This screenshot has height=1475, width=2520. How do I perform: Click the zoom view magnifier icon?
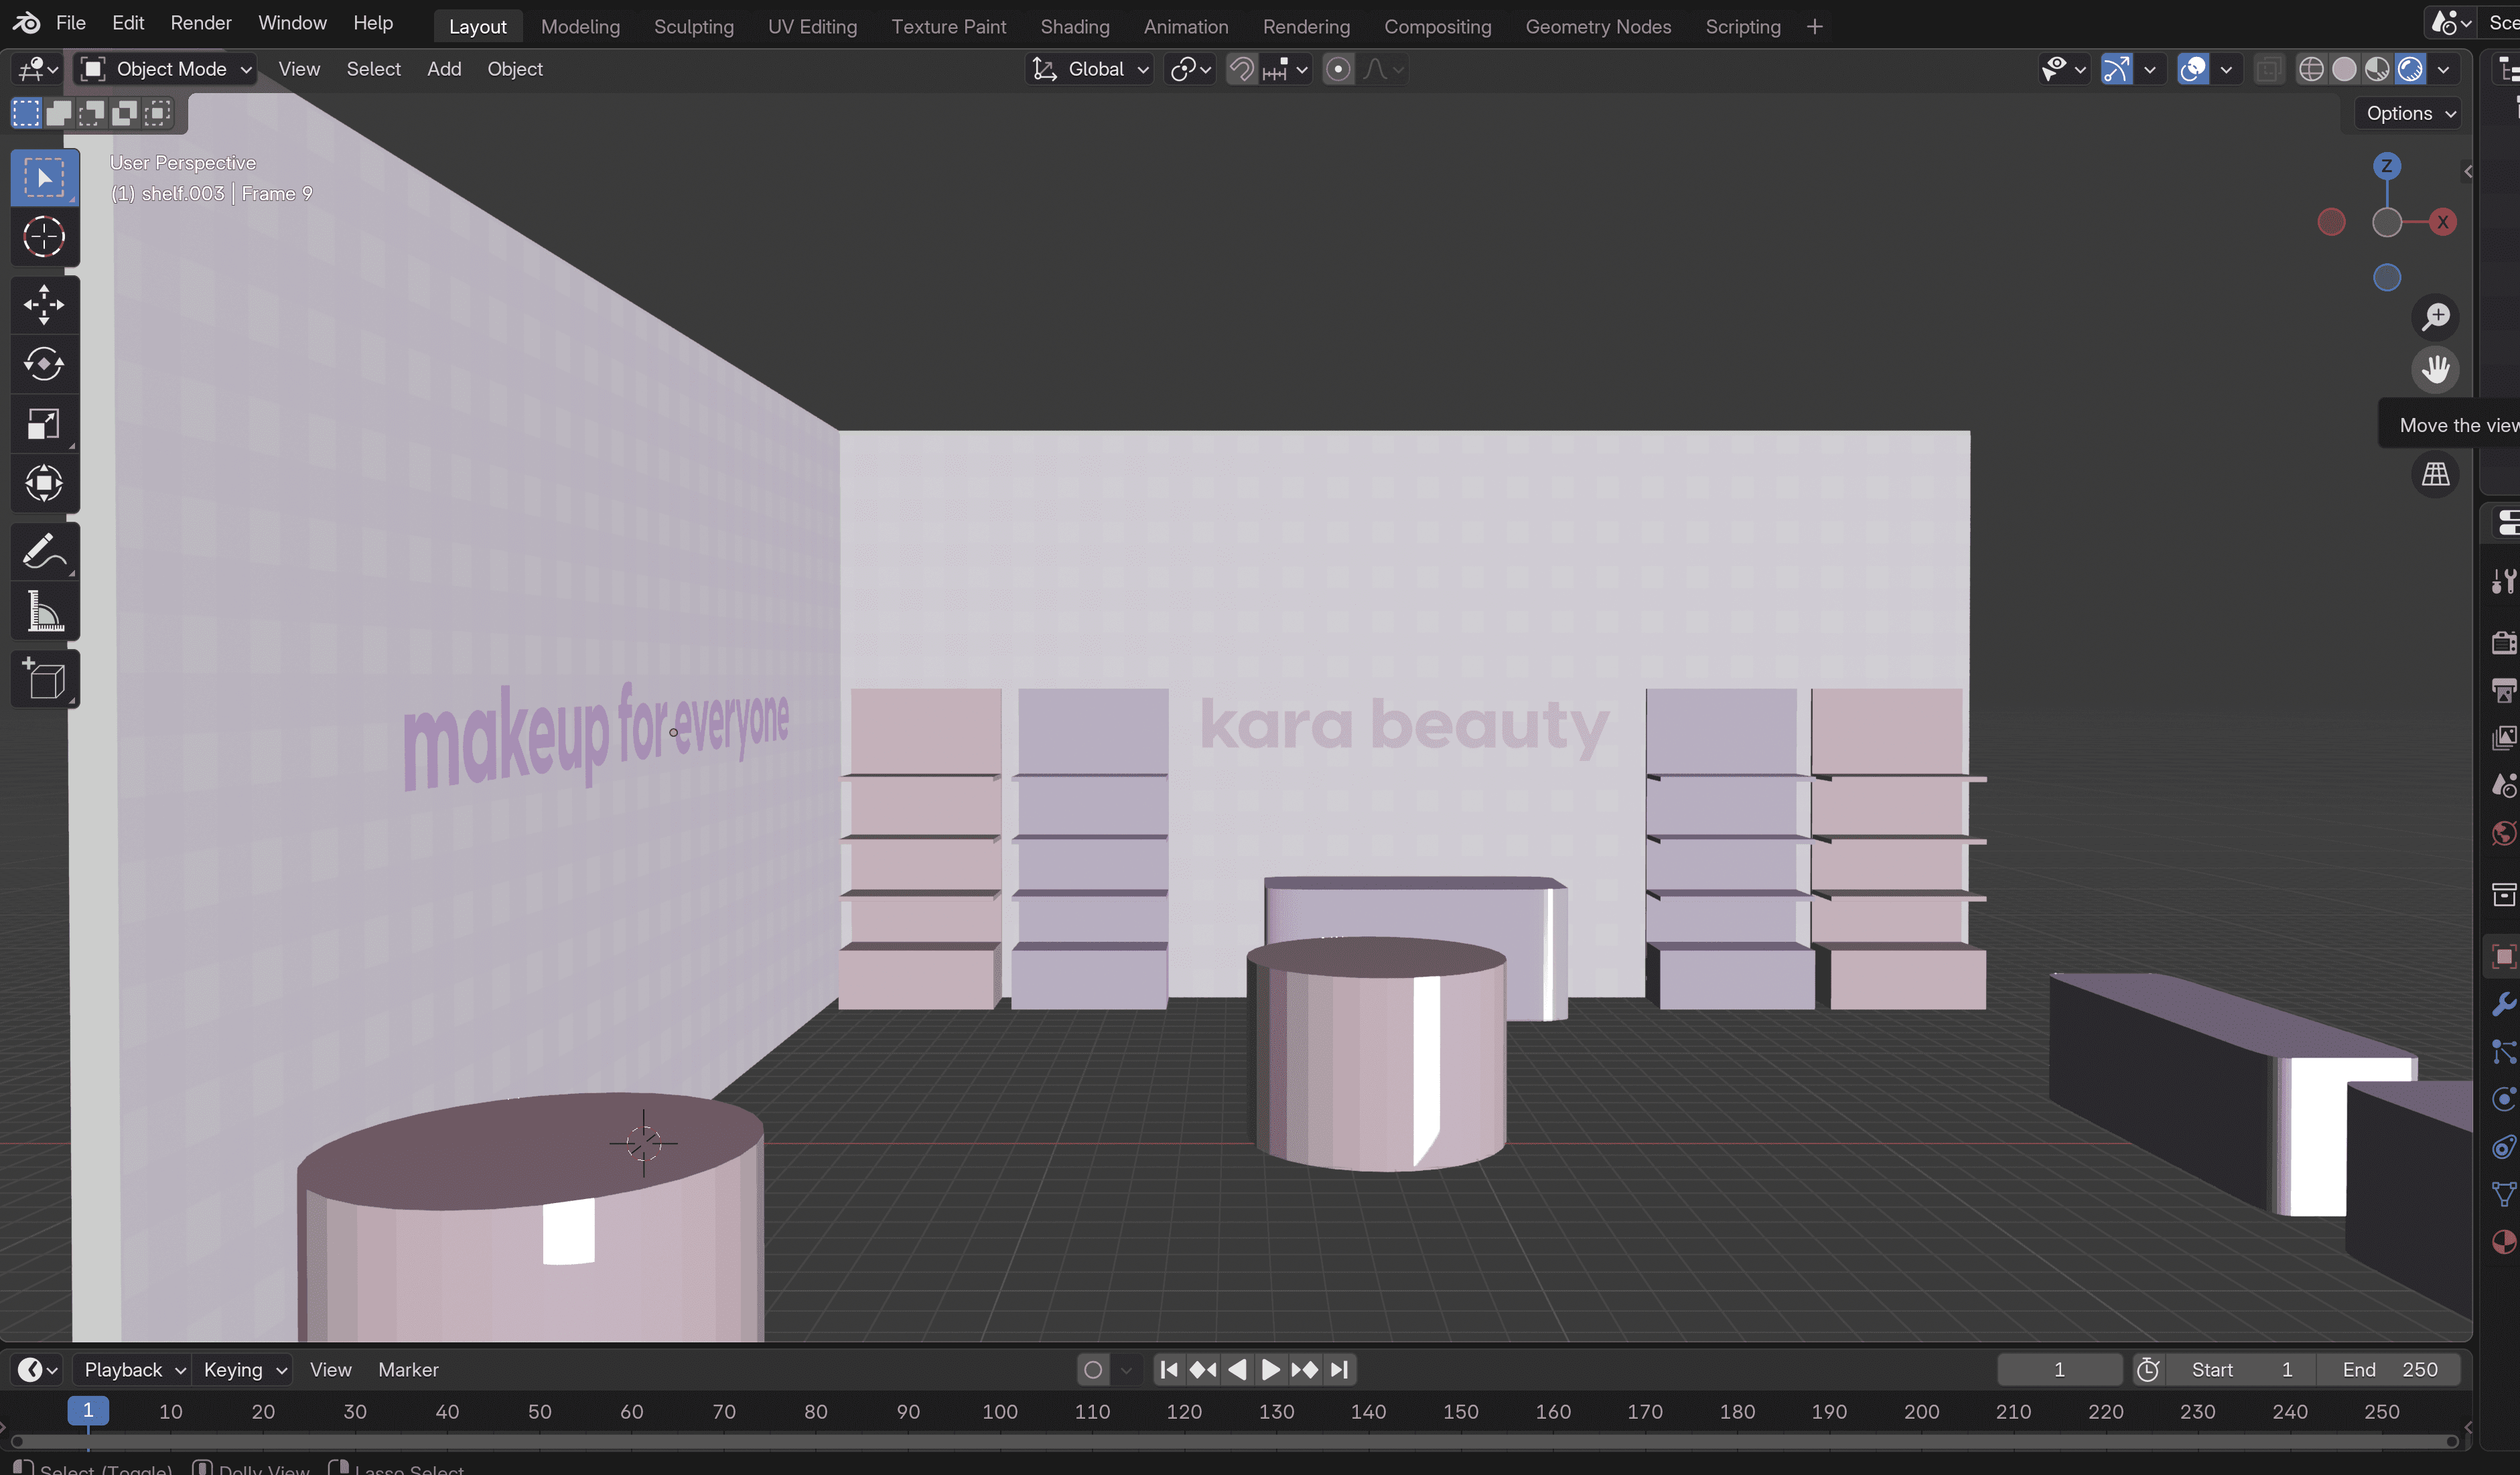click(x=2435, y=317)
